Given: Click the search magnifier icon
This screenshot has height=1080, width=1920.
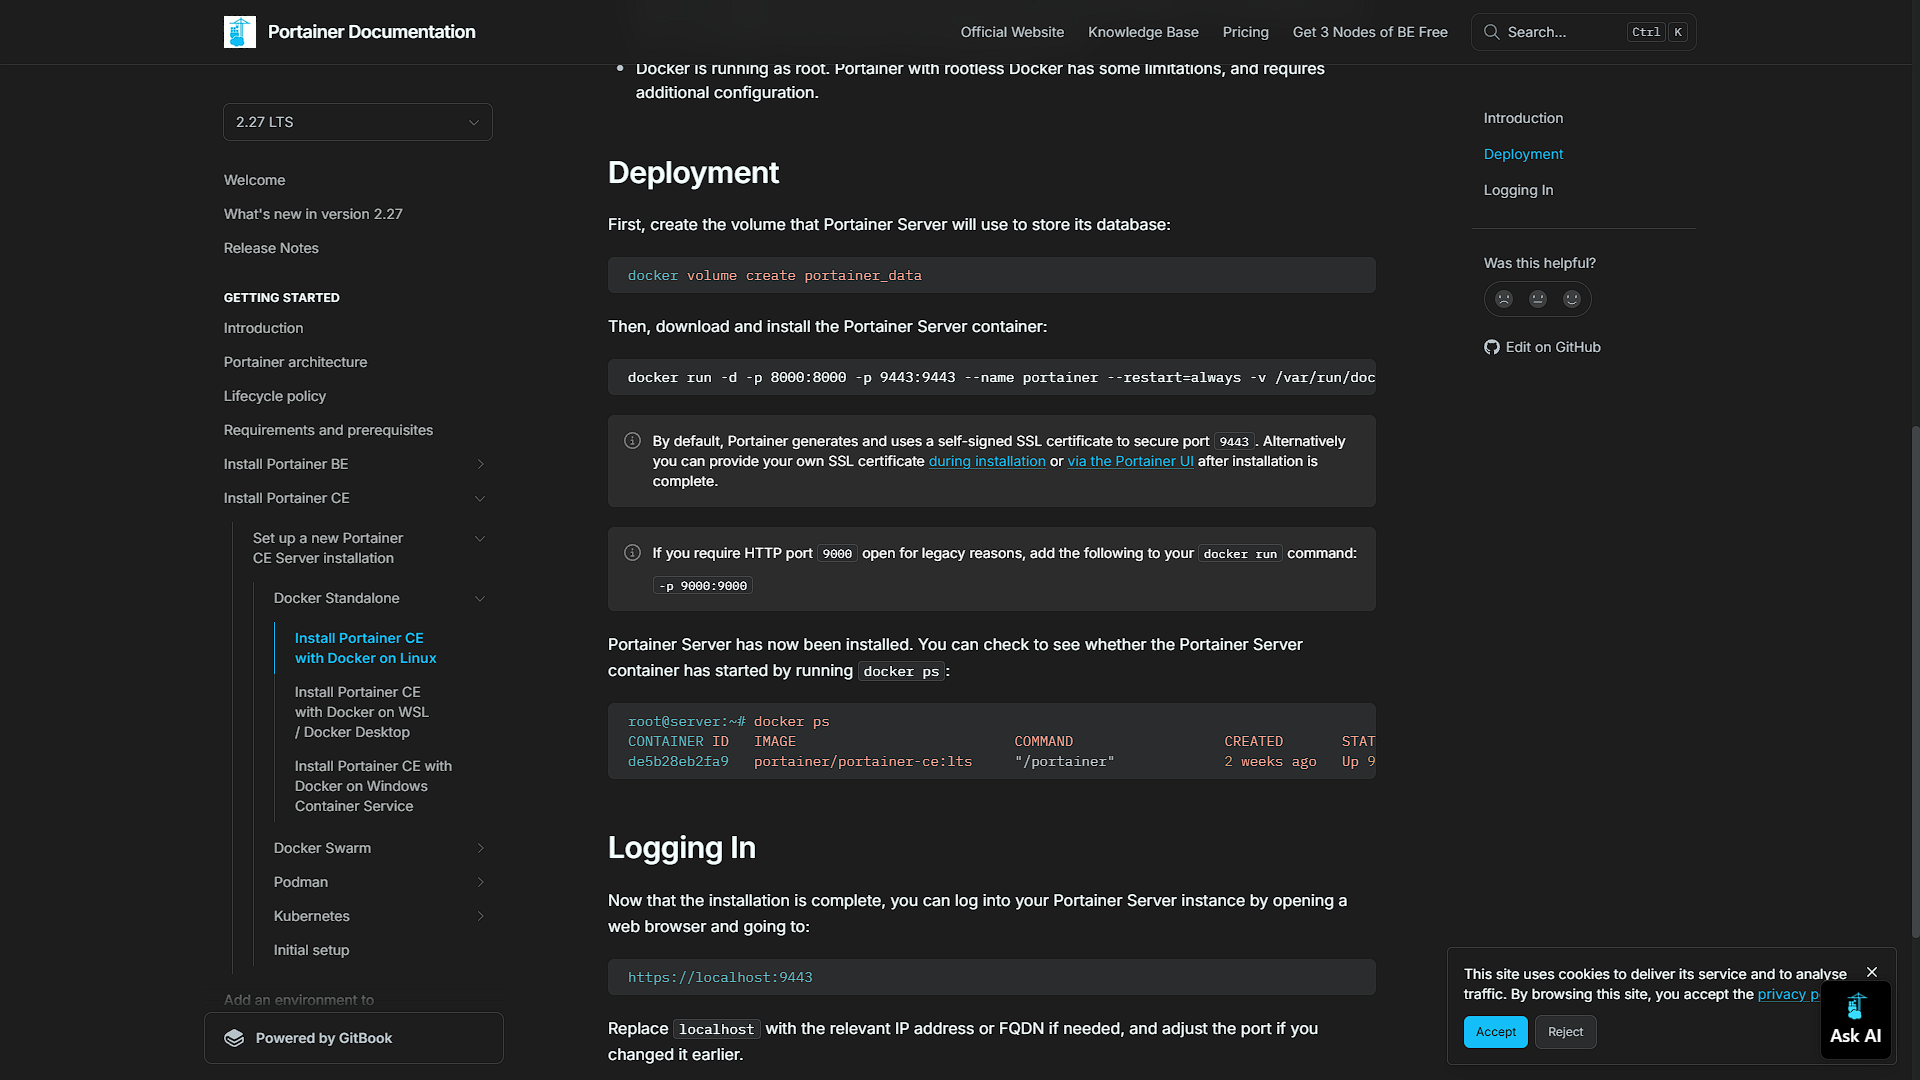Looking at the screenshot, I should [x=1491, y=32].
